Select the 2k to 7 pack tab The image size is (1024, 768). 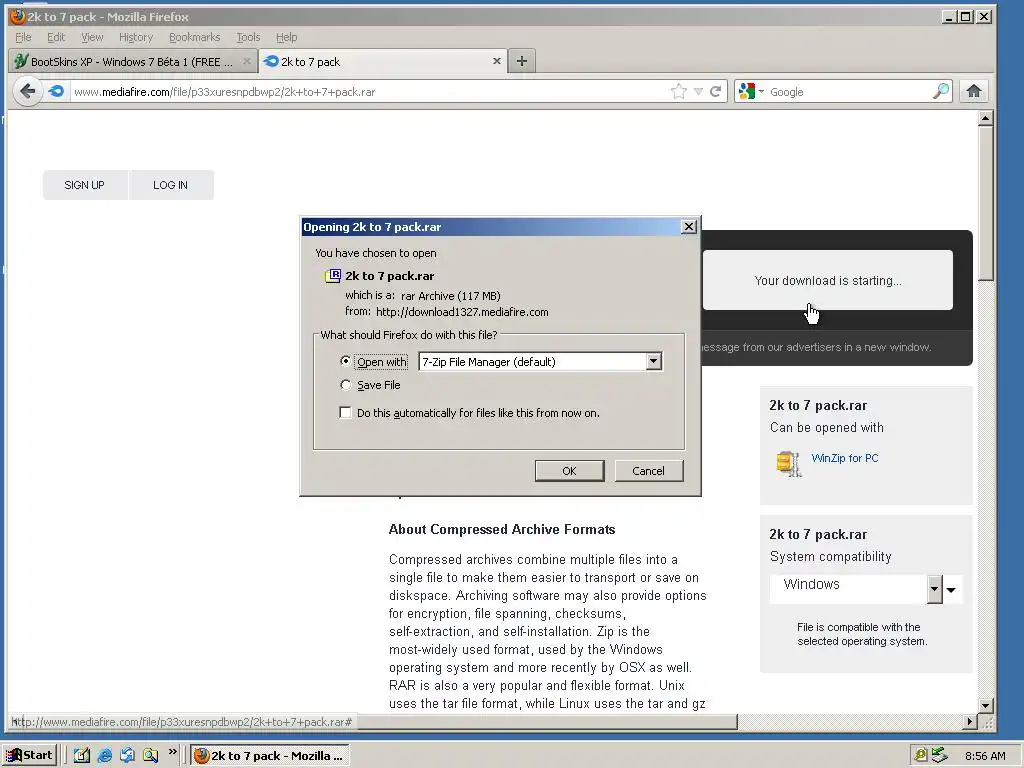click(x=382, y=61)
